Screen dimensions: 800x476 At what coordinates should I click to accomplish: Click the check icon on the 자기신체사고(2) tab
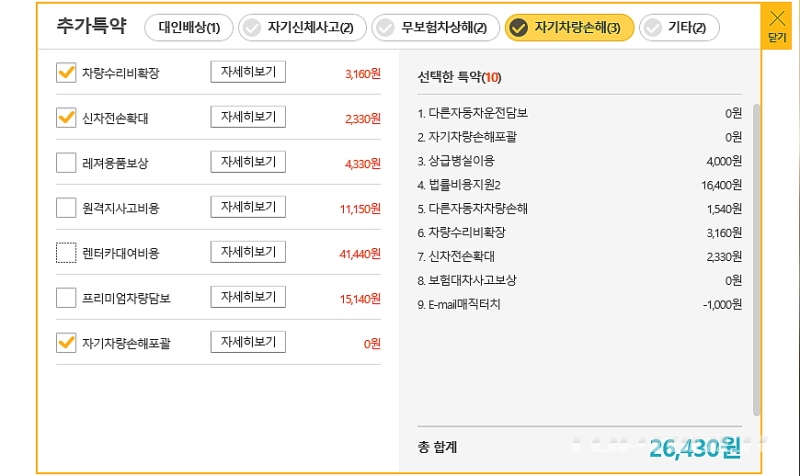252,28
